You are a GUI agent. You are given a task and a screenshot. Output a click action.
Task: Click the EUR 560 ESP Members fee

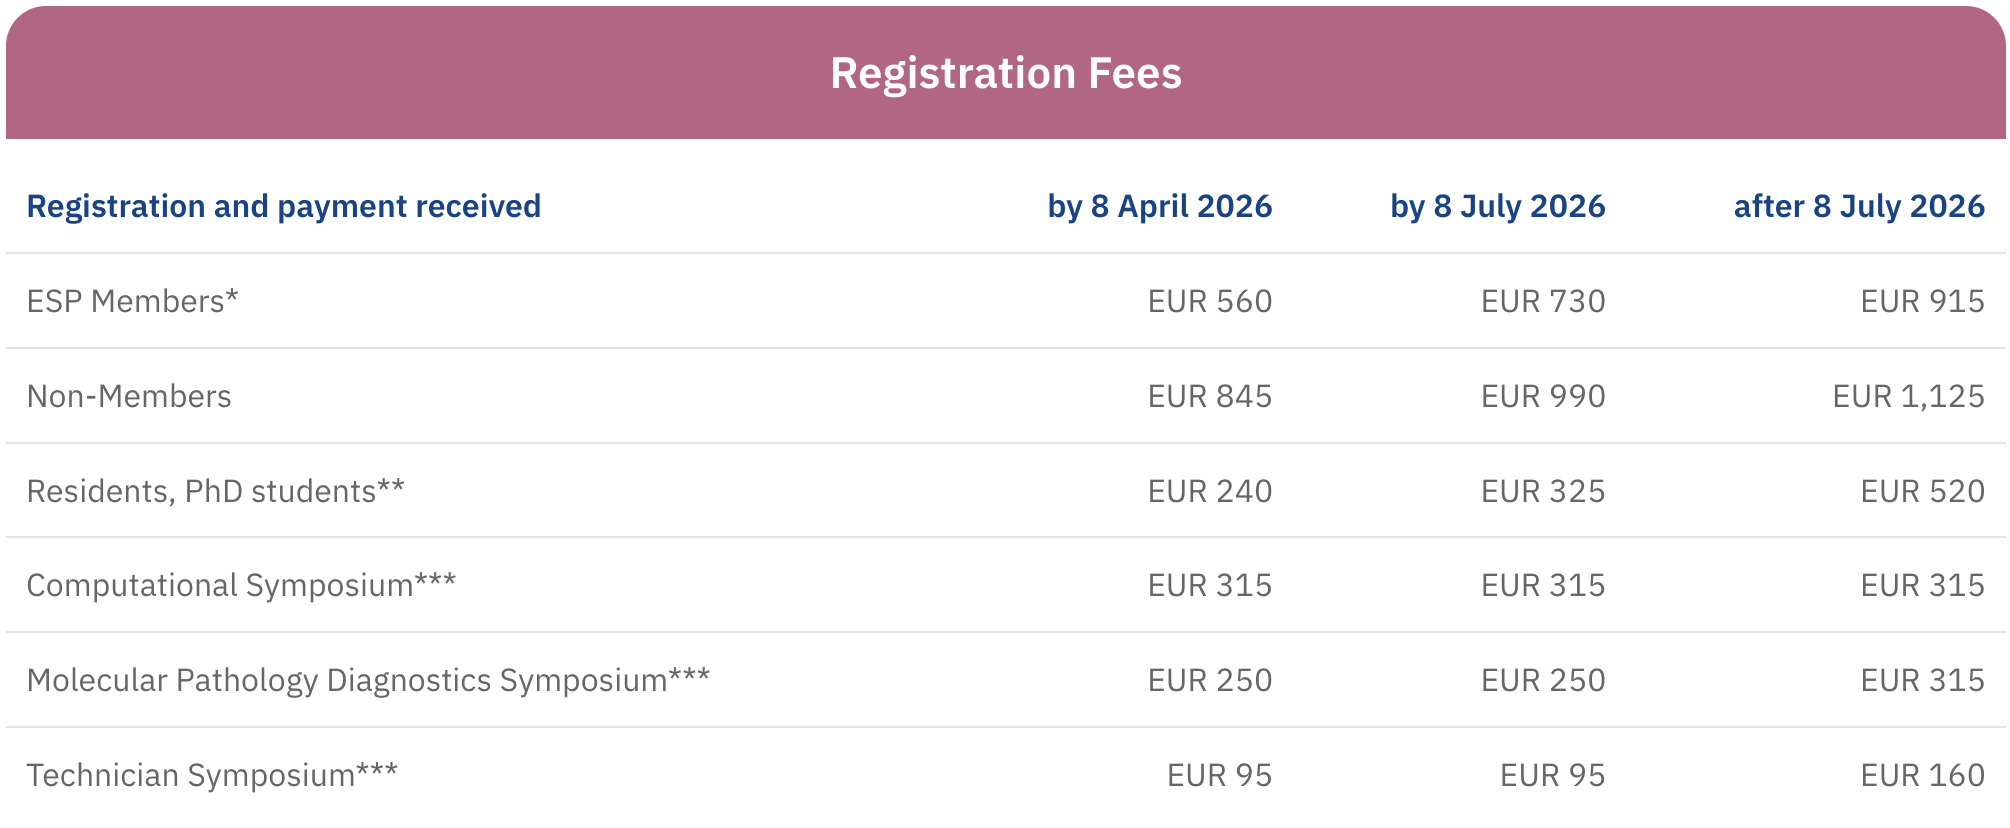pos(1209,301)
